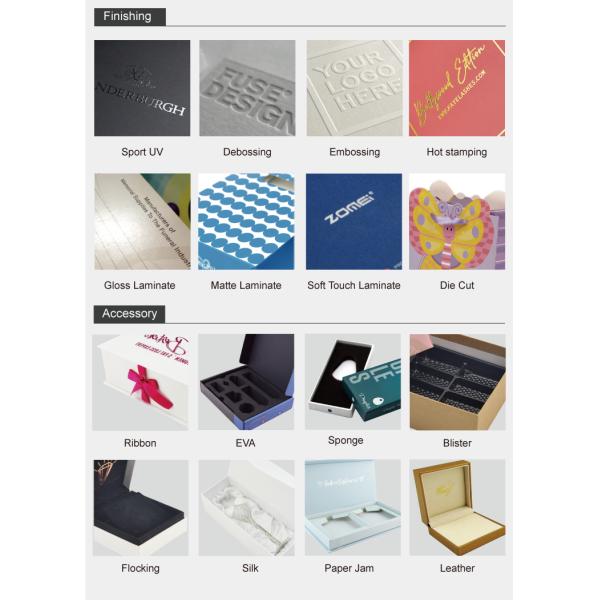The image size is (600, 600).
Task: Choose the Embossing sample image
Action: pyautogui.click(x=354, y=88)
